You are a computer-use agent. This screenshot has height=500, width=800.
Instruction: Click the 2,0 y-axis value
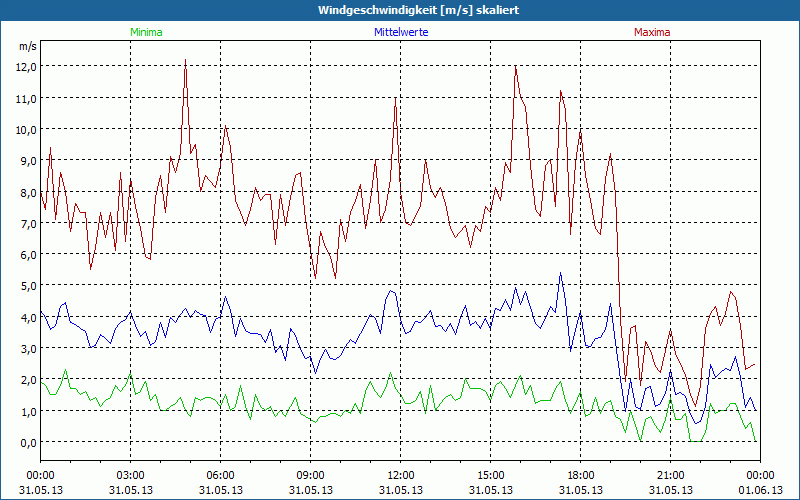(x=29, y=380)
